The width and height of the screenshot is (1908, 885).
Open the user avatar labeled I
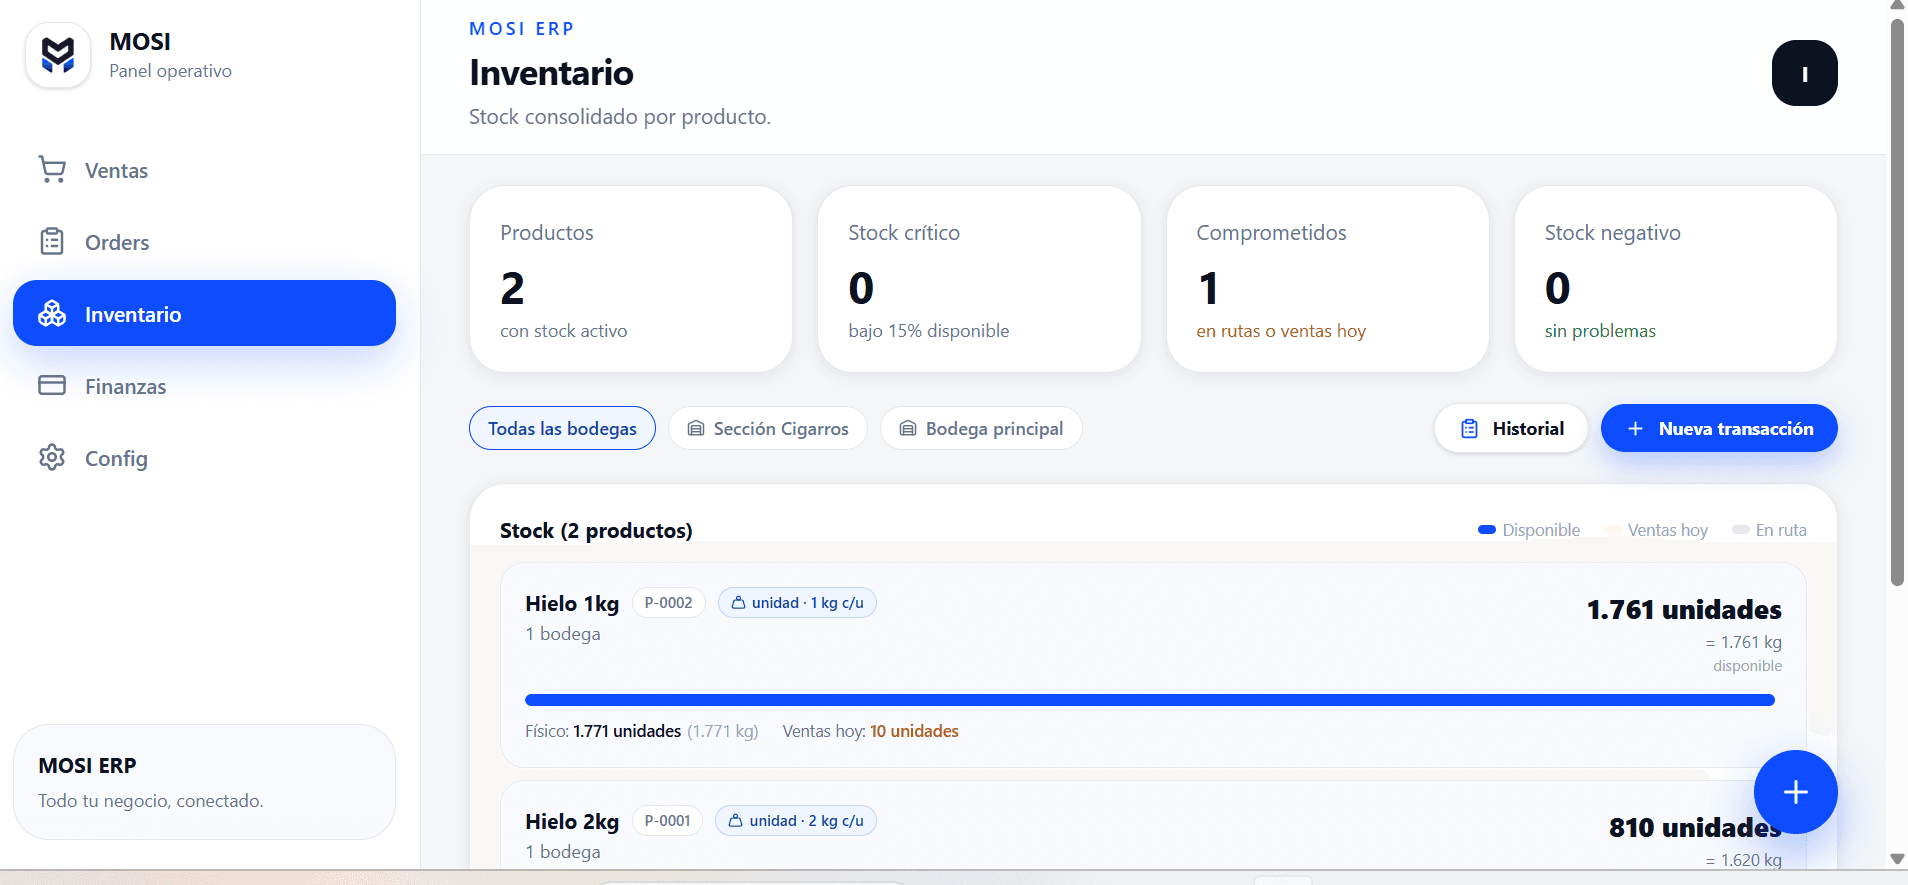tap(1804, 73)
